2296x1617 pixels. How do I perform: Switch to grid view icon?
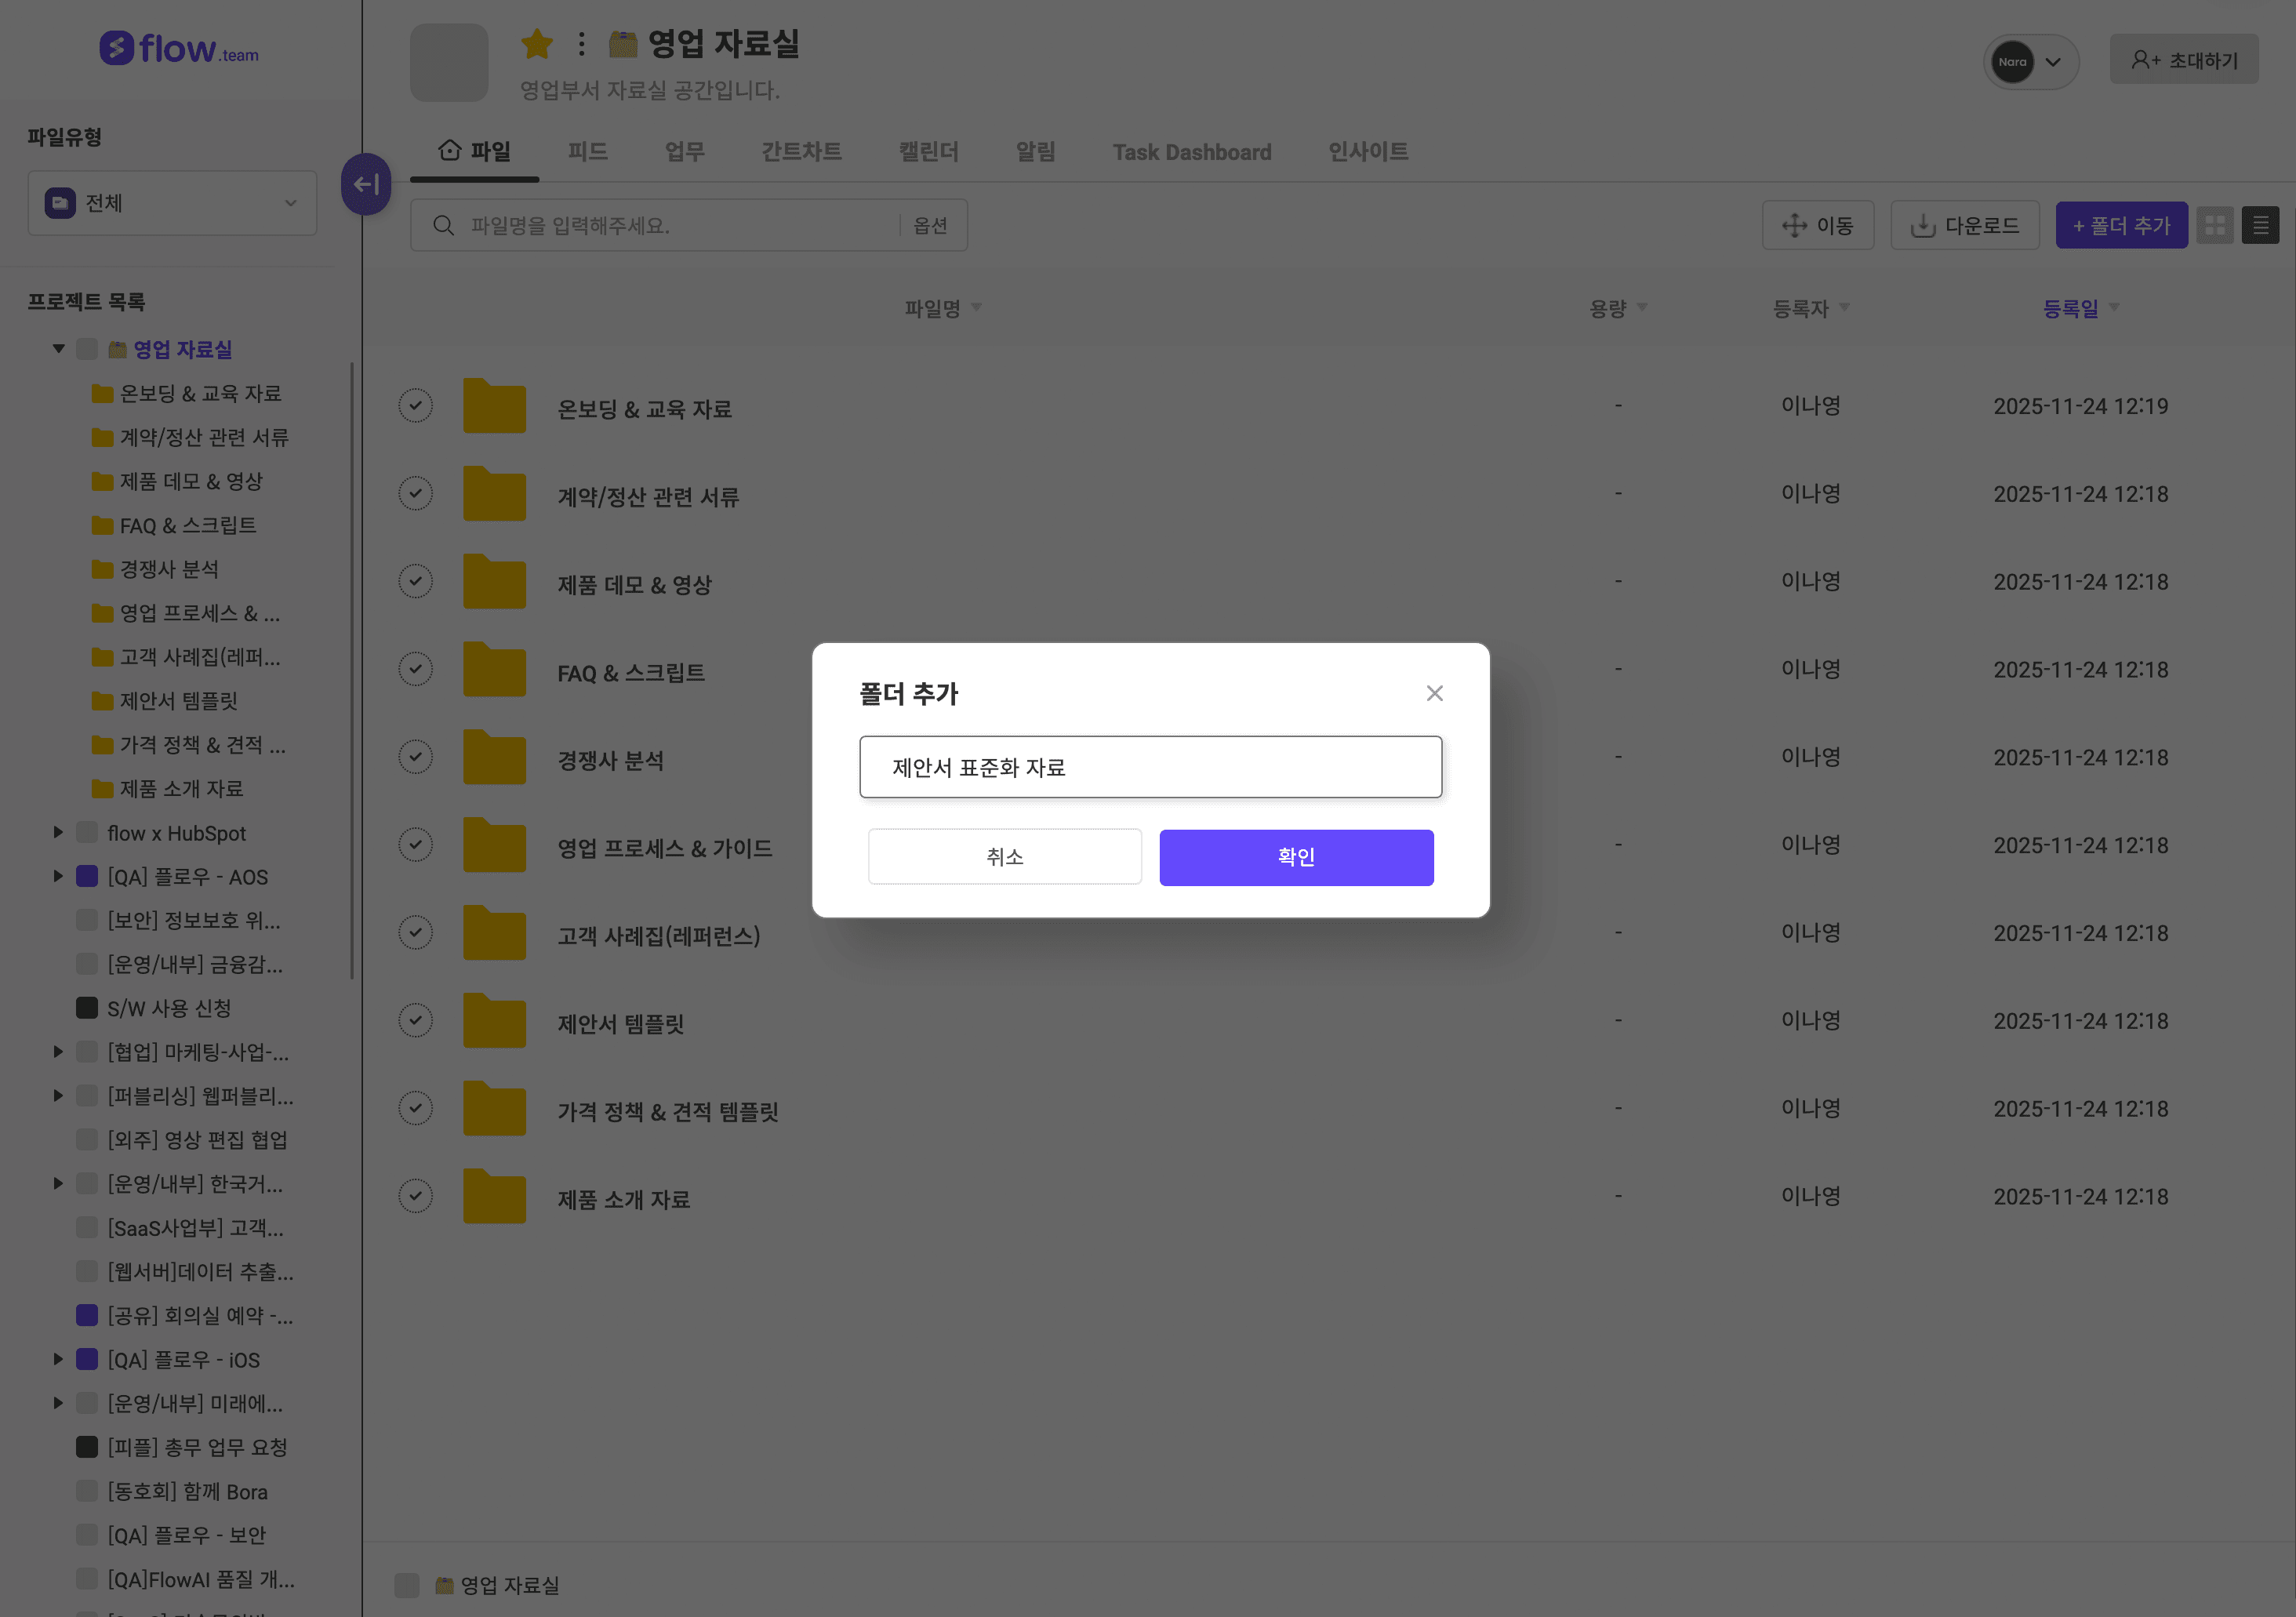(2214, 226)
